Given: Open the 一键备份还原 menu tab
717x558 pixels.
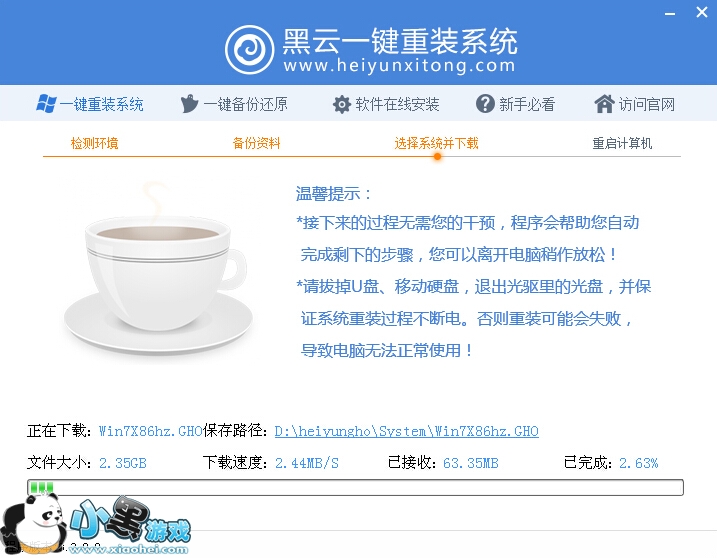Looking at the screenshot, I should click(x=234, y=104).
